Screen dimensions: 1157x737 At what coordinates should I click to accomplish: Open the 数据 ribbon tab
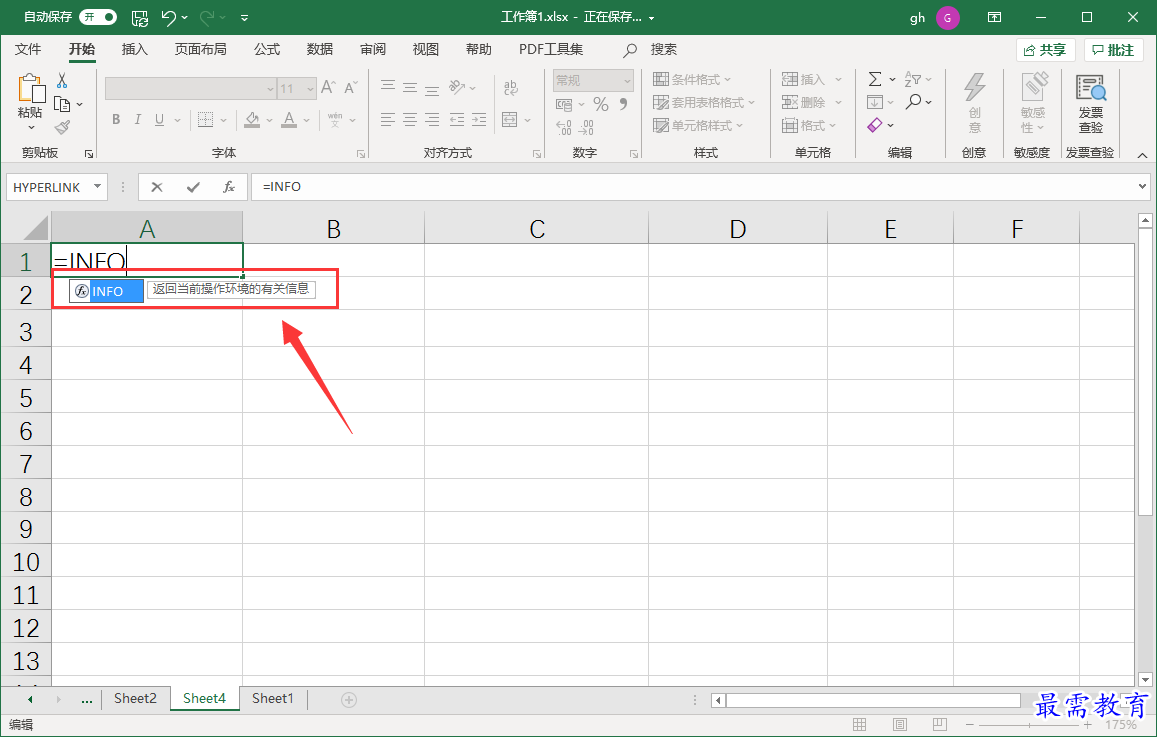[320, 49]
